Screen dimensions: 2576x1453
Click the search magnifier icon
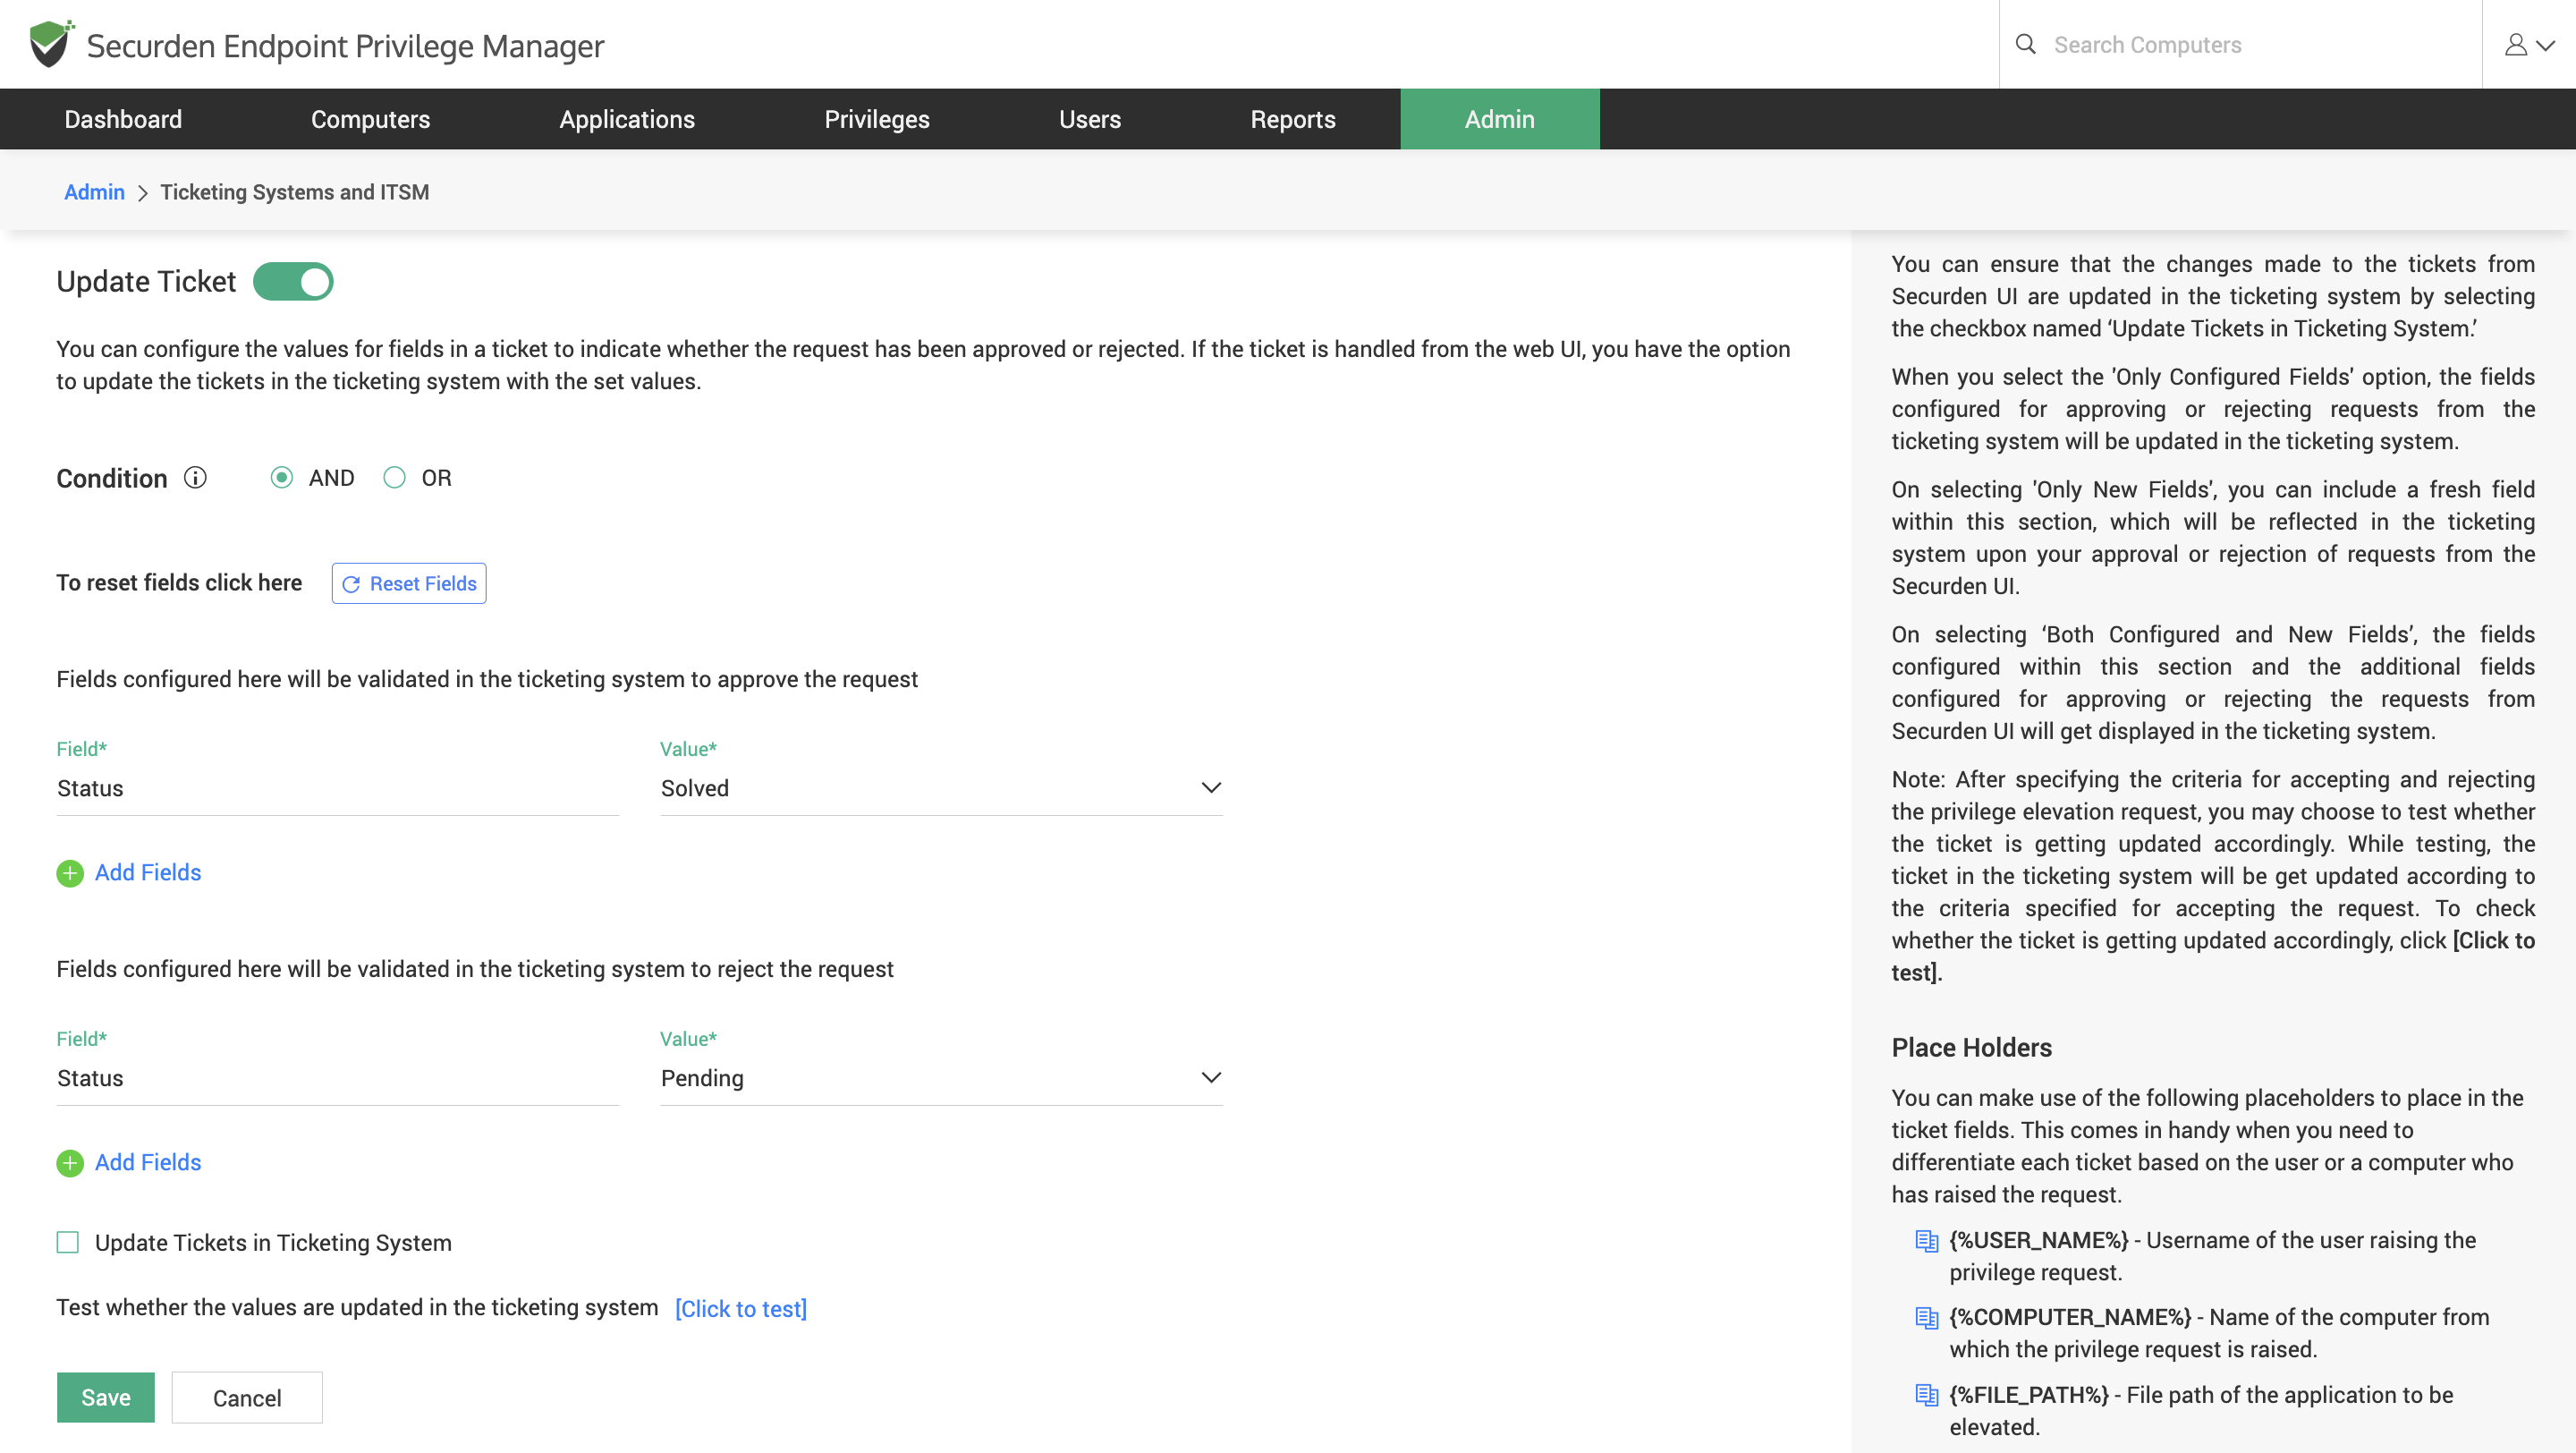click(x=2025, y=44)
